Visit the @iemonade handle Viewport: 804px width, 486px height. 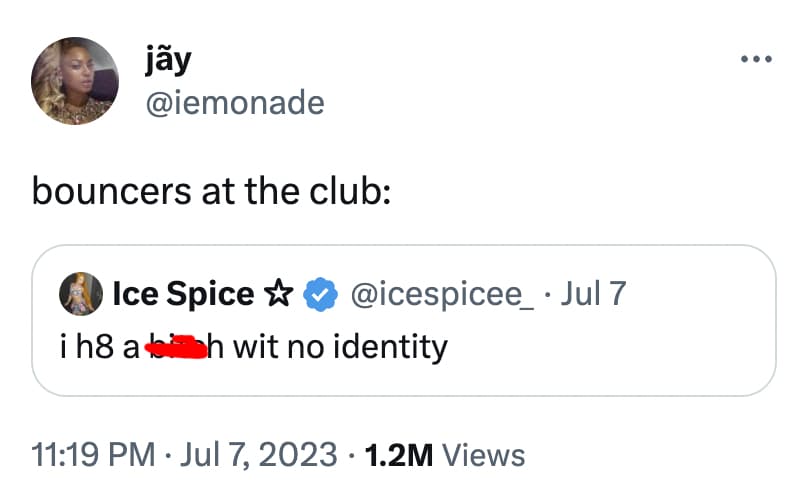coord(235,101)
